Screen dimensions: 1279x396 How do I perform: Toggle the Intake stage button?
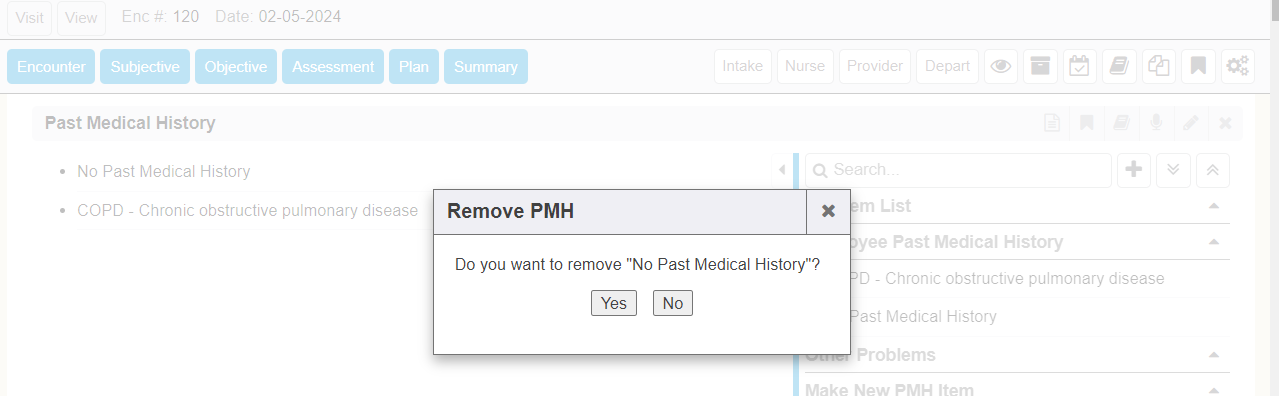click(x=743, y=67)
